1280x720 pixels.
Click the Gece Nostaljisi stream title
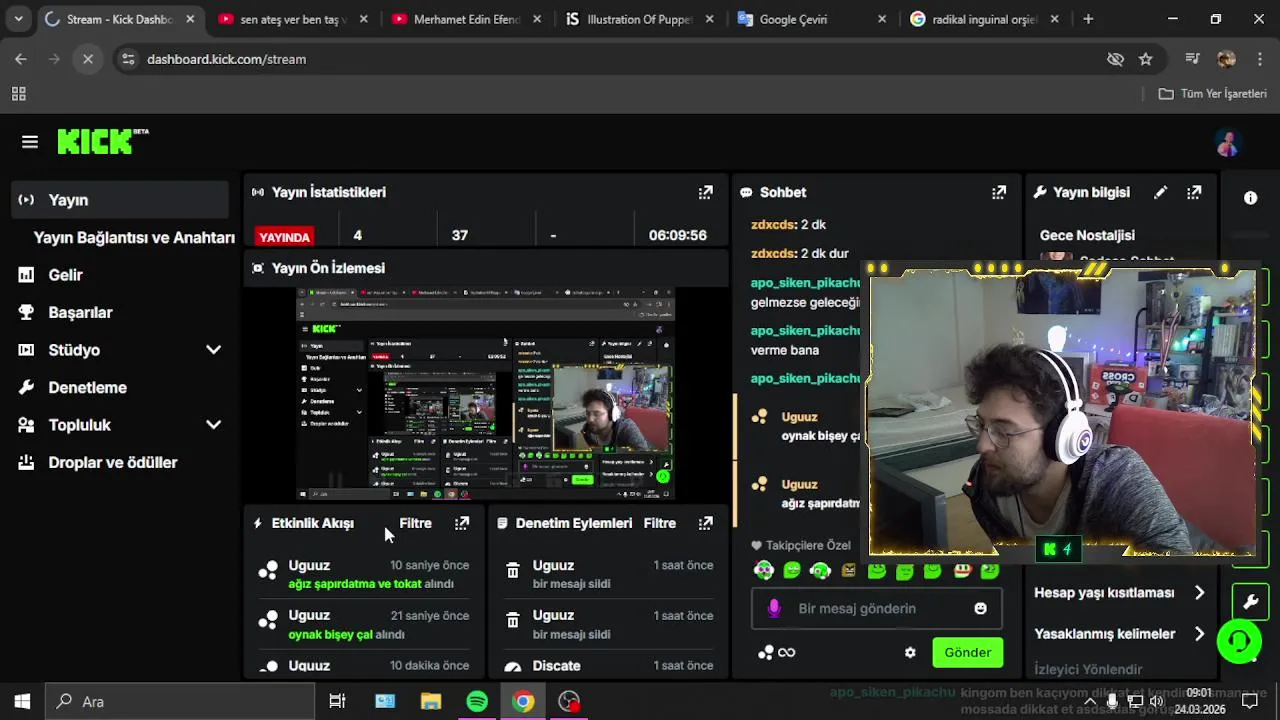pyautogui.click(x=1087, y=235)
